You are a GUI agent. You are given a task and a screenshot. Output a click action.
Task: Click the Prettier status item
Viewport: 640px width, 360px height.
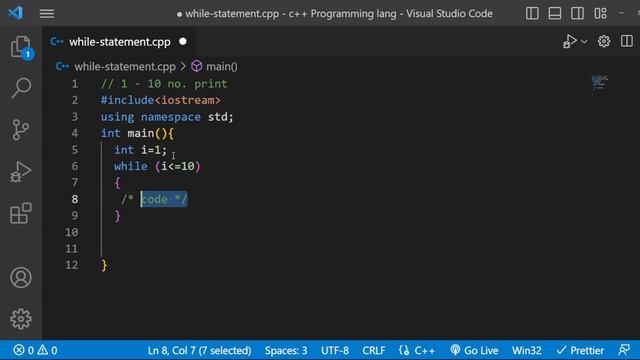click(580, 350)
